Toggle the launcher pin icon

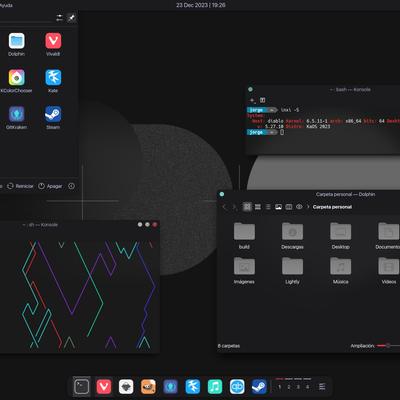(71, 18)
